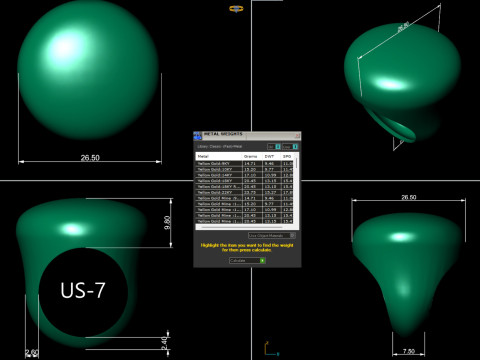This screenshot has width=480, height=360.
Task: Click the SPG column header
Action: (x=287, y=156)
